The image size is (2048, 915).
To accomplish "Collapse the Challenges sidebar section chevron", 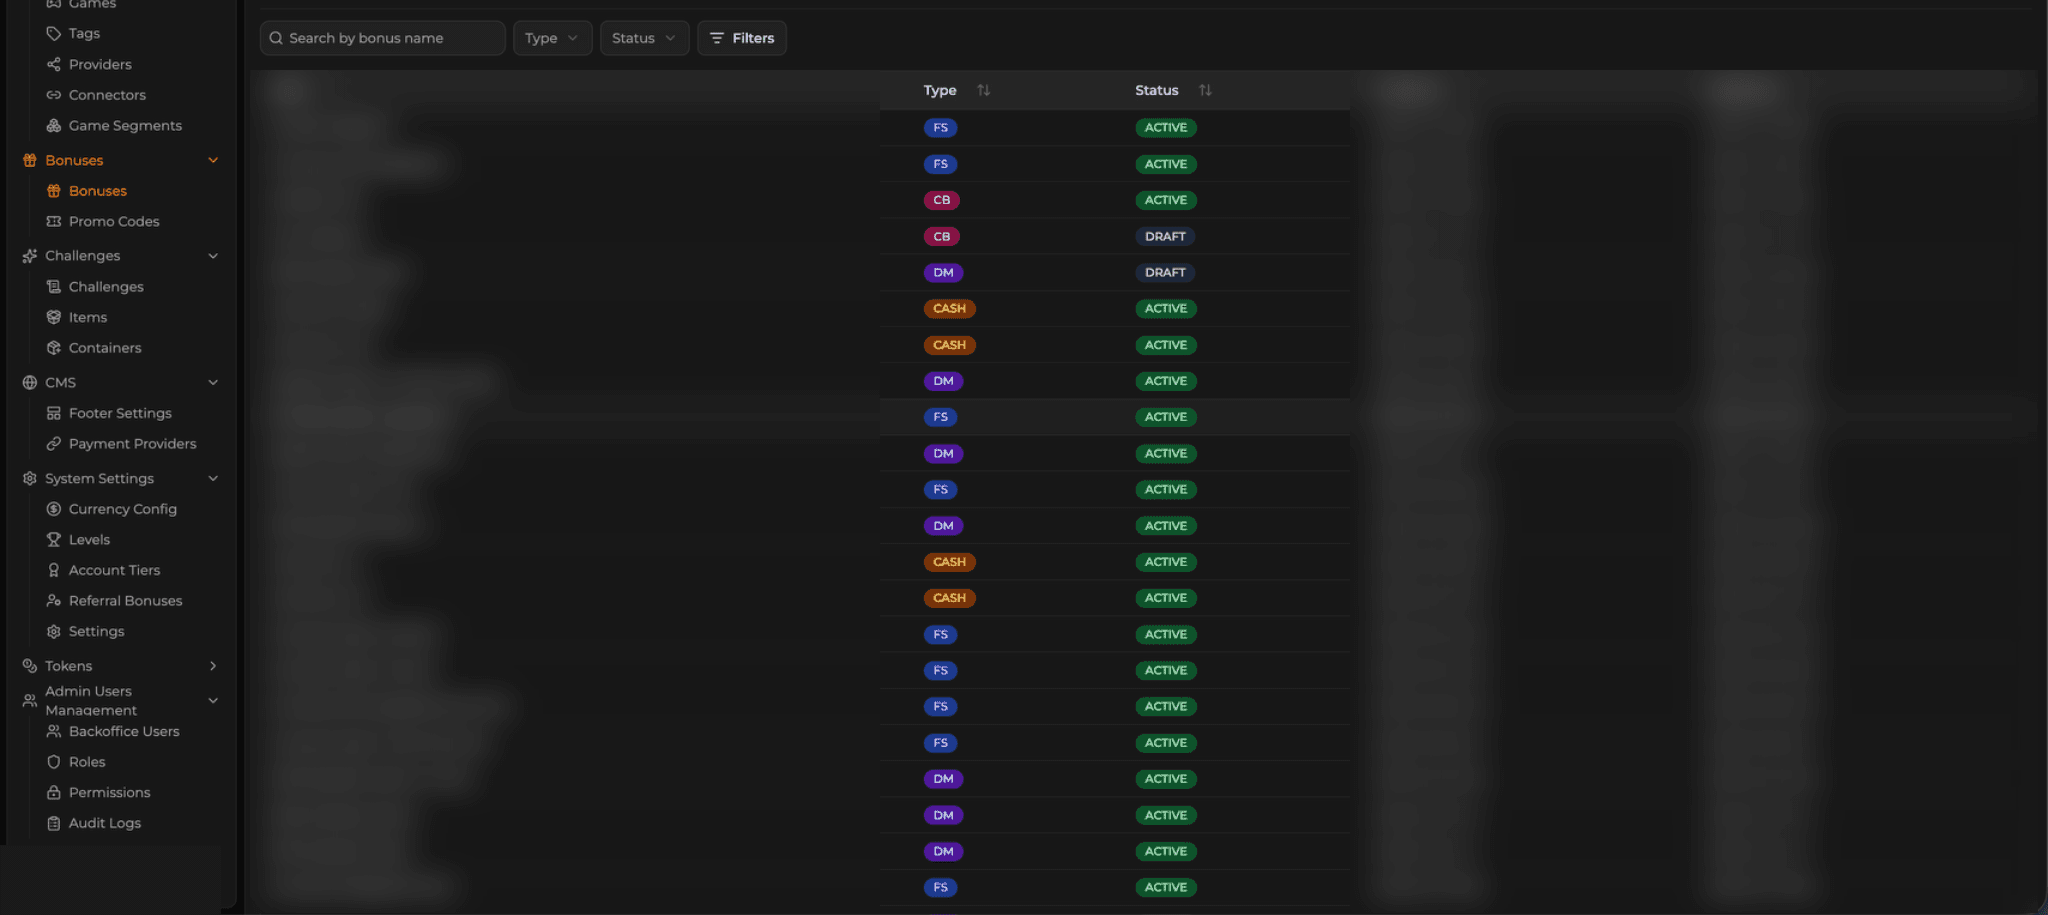I will point(213,256).
